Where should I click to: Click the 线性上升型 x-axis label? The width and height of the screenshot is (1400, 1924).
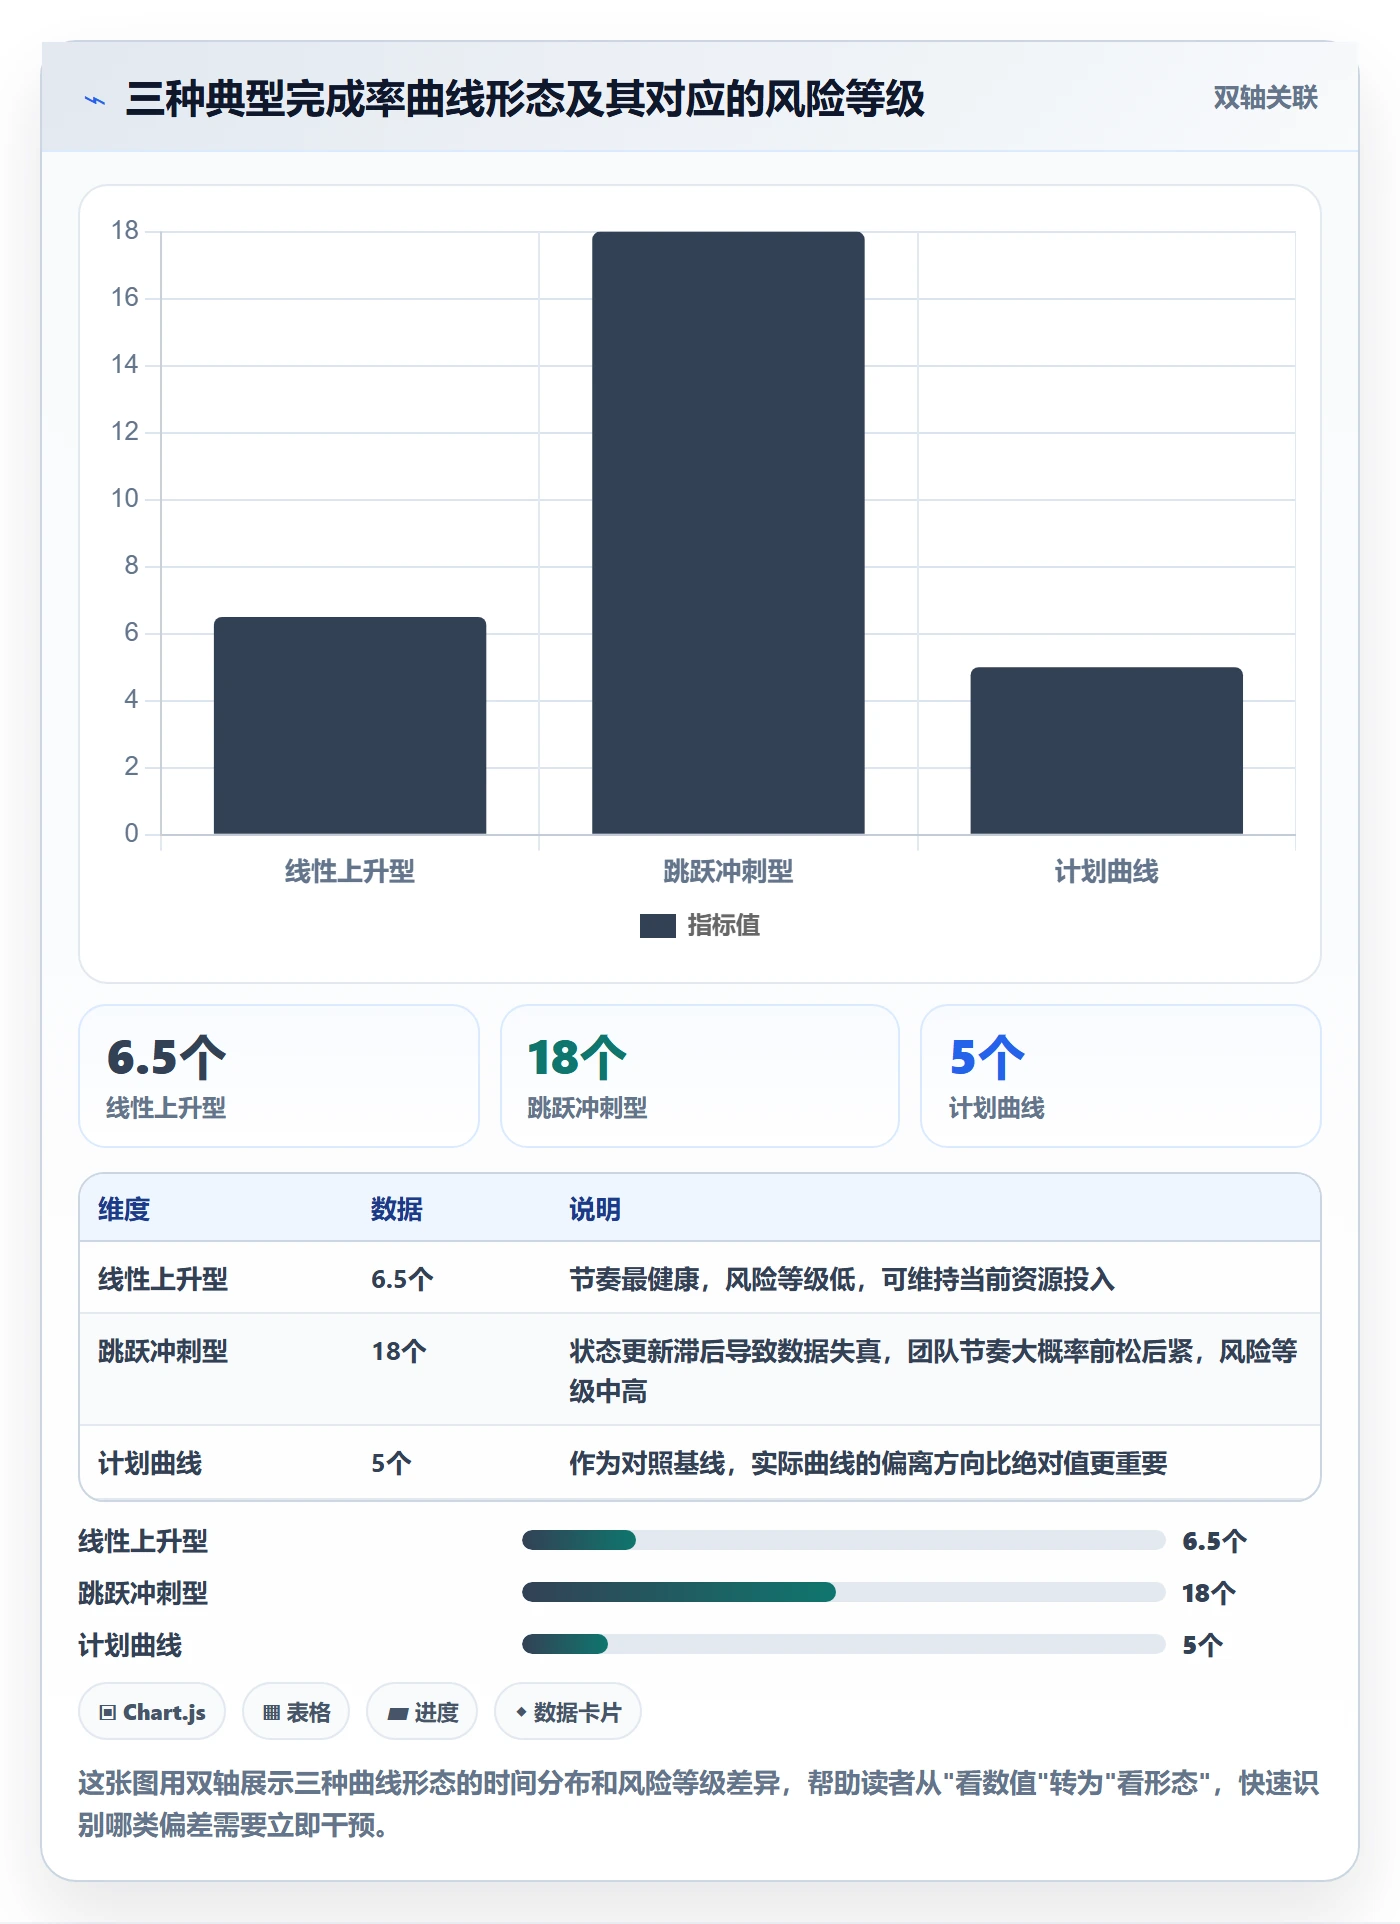[x=350, y=872]
